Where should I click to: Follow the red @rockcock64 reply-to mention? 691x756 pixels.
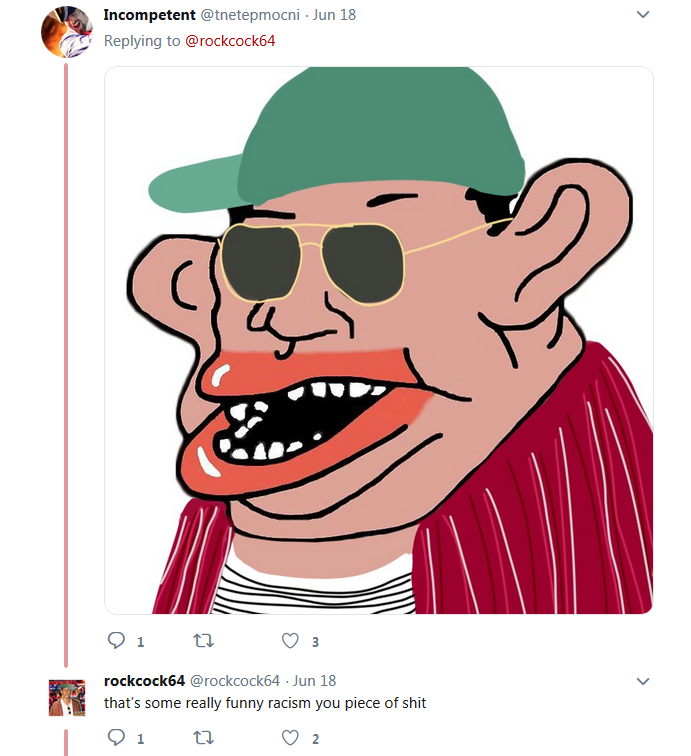[x=230, y=41]
